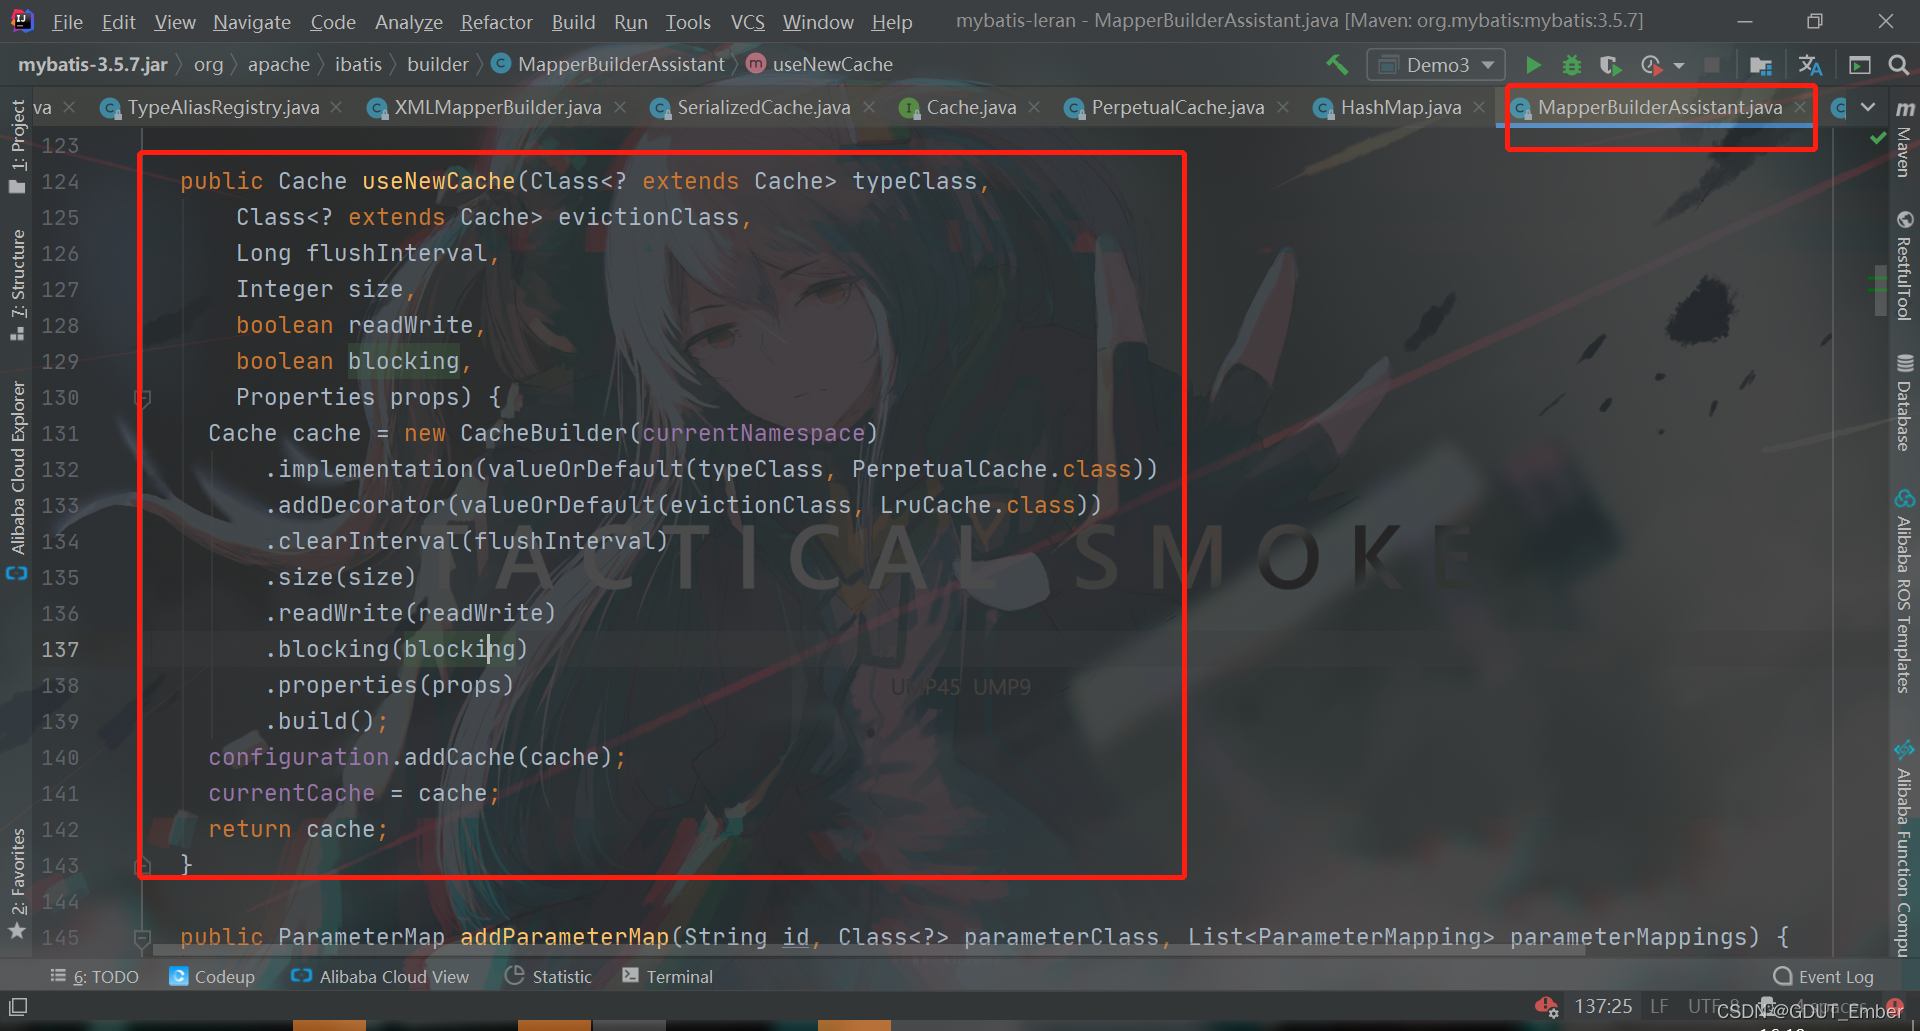
Task: Click the profiler run clock icon
Action: coord(1651,65)
